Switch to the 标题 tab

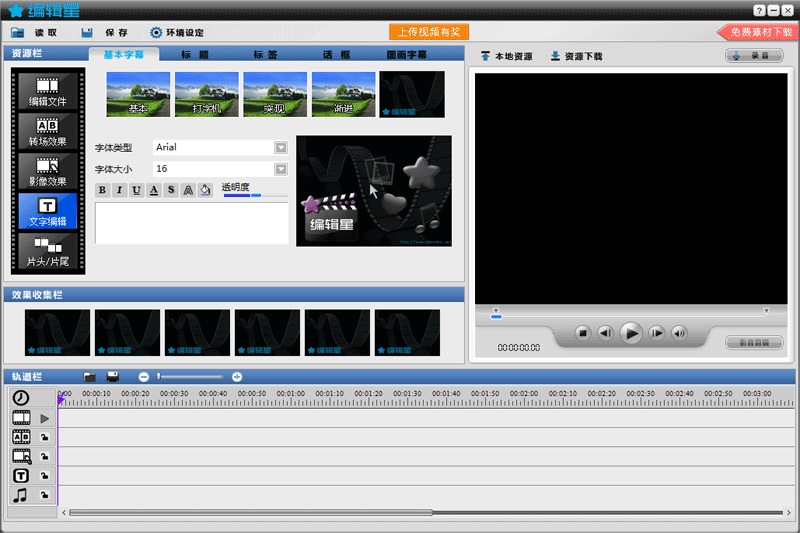tap(195, 55)
